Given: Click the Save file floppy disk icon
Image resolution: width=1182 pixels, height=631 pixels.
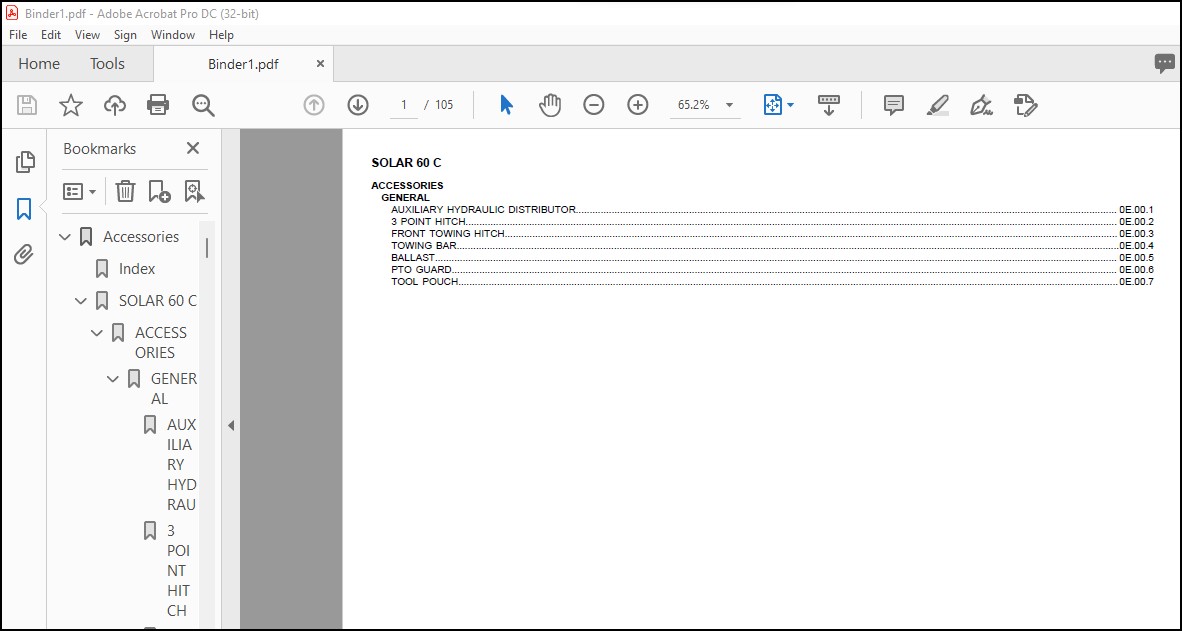Looking at the screenshot, I should pos(27,105).
